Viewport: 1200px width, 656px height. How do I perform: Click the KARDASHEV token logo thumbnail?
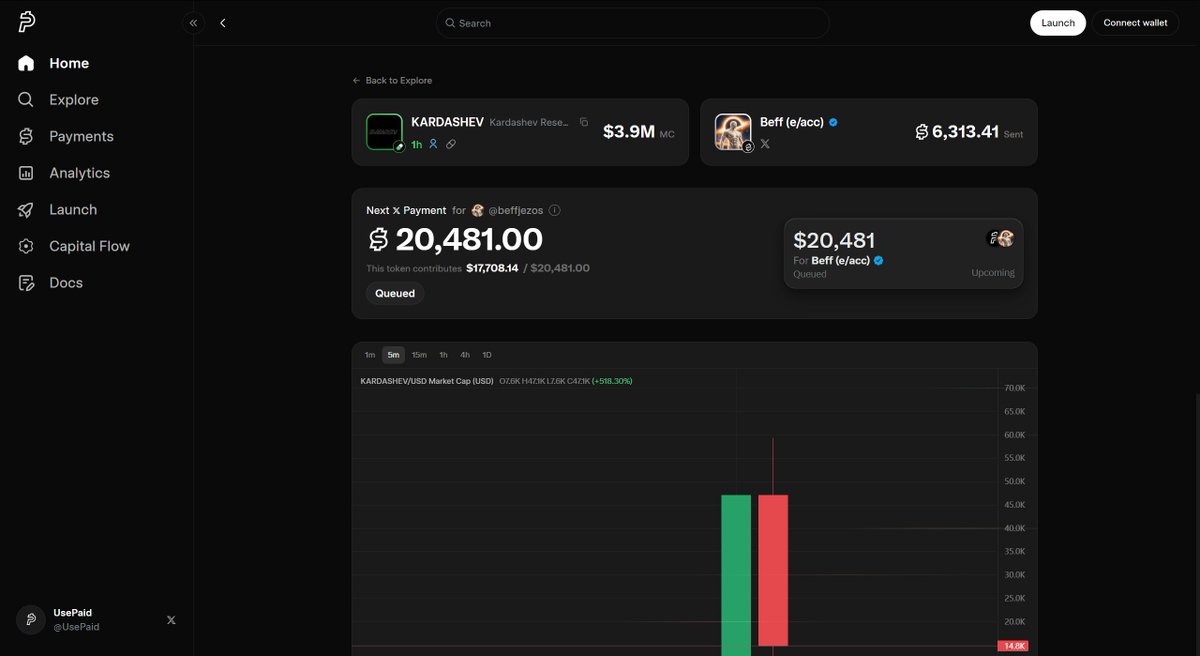pyautogui.click(x=384, y=132)
